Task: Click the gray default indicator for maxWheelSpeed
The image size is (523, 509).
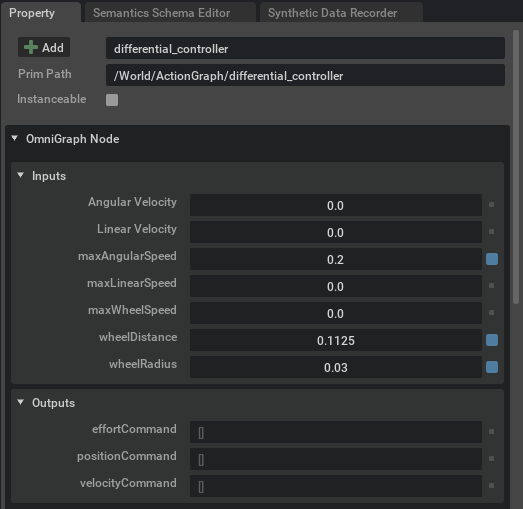Action: tap(491, 313)
